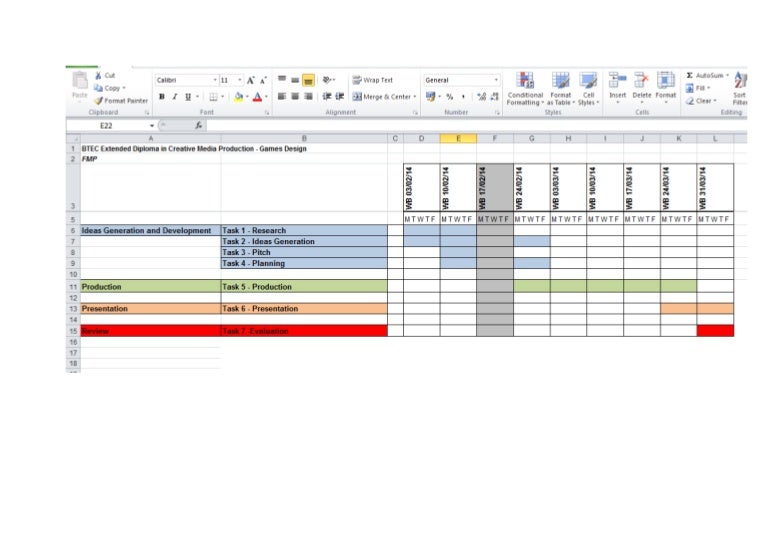
Task: Apply percent style format
Action: (x=450, y=96)
